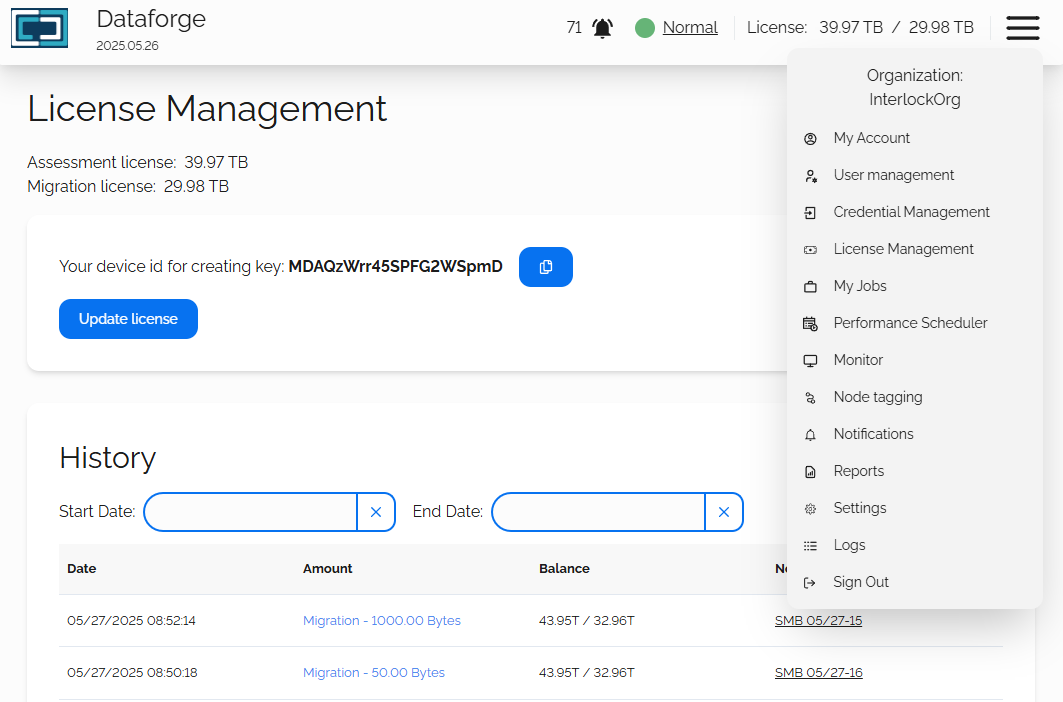Image resolution: width=1063 pixels, height=702 pixels.
Task: Click the green Normal status indicator
Action: click(645, 28)
